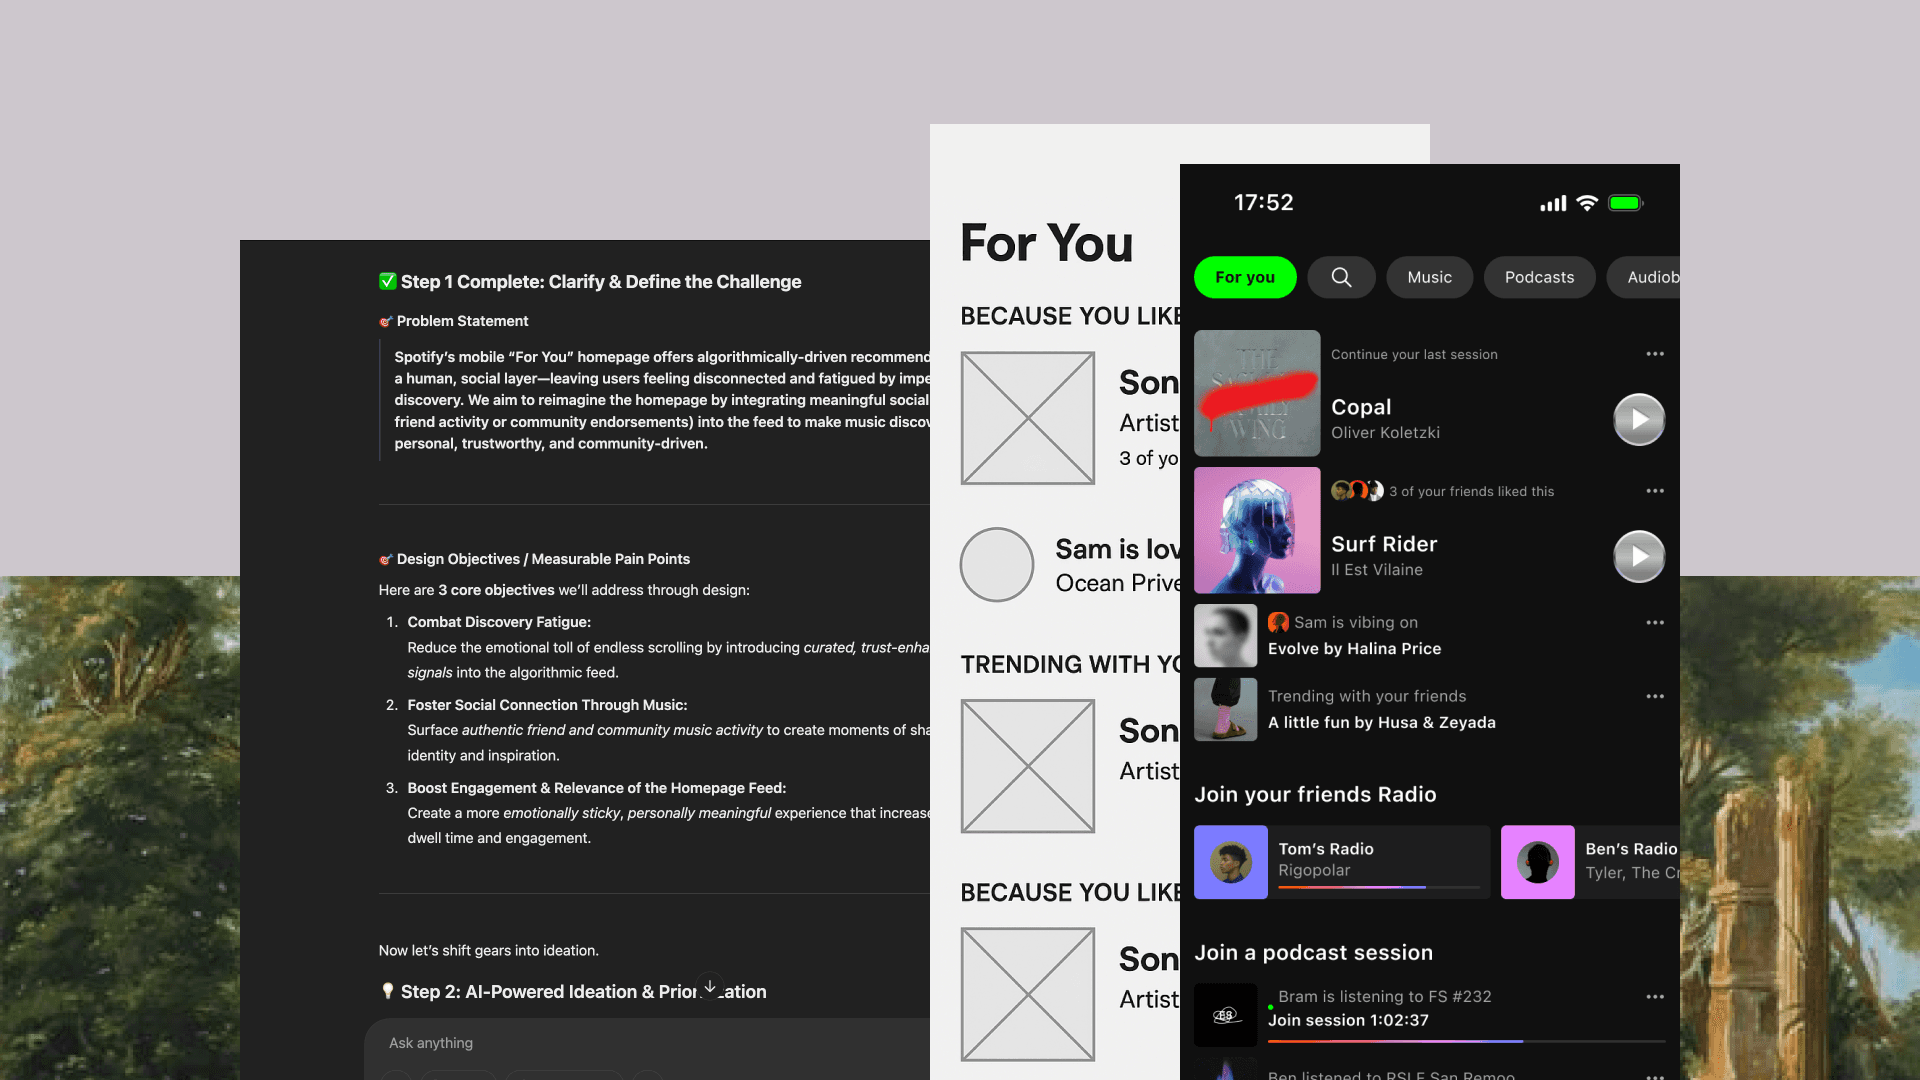The height and width of the screenshot is (1080, 1920).
Task: Open 'A little fun by Husa & Zeyada'
Action: (x=1382, y=723)
